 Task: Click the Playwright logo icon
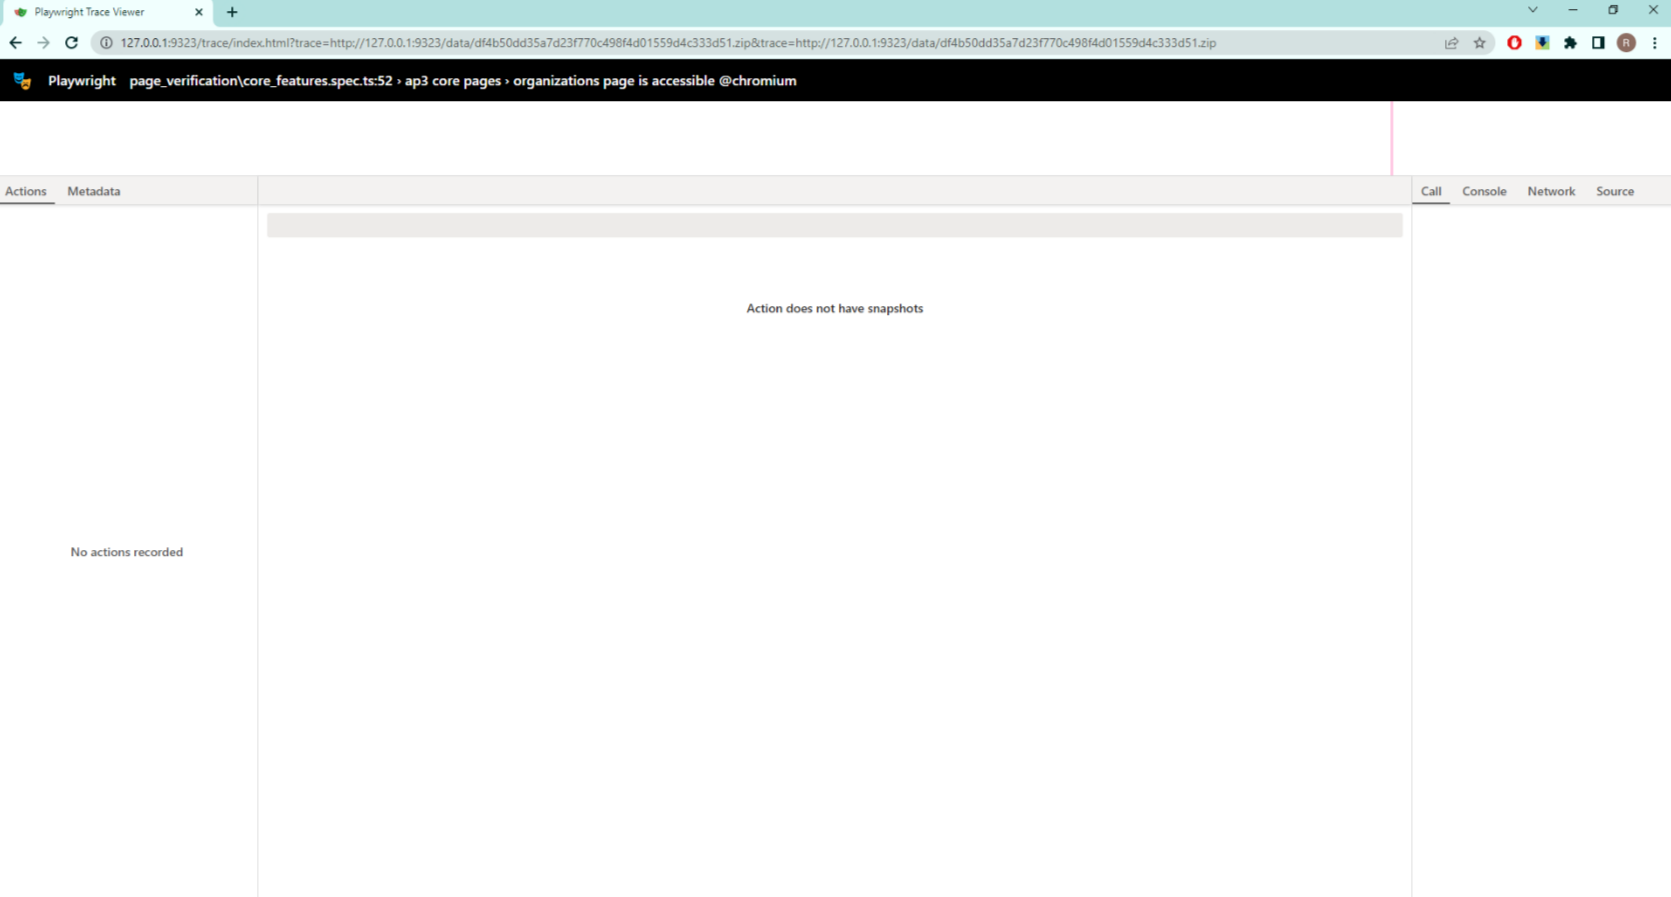pos(22,81)
